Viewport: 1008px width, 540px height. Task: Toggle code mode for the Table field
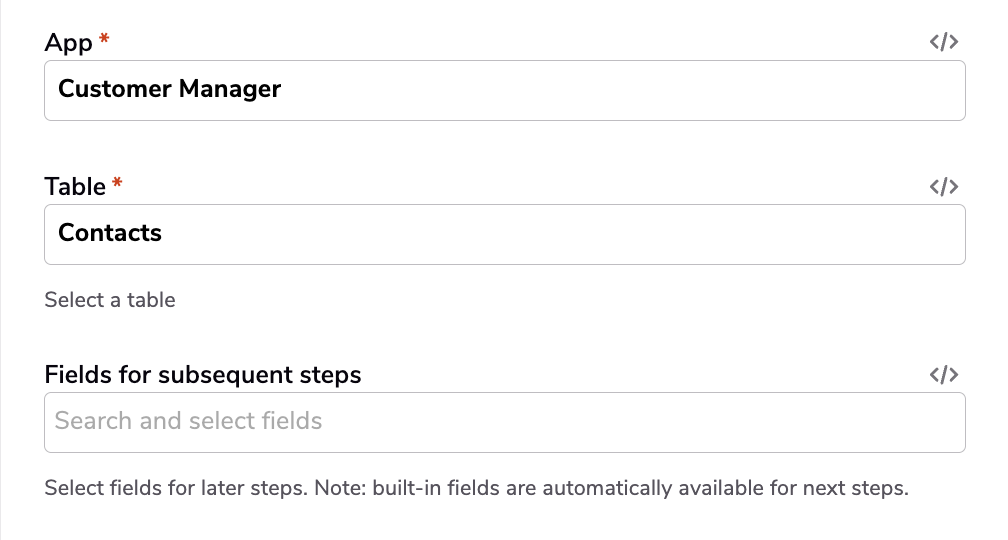pos(944,187)
